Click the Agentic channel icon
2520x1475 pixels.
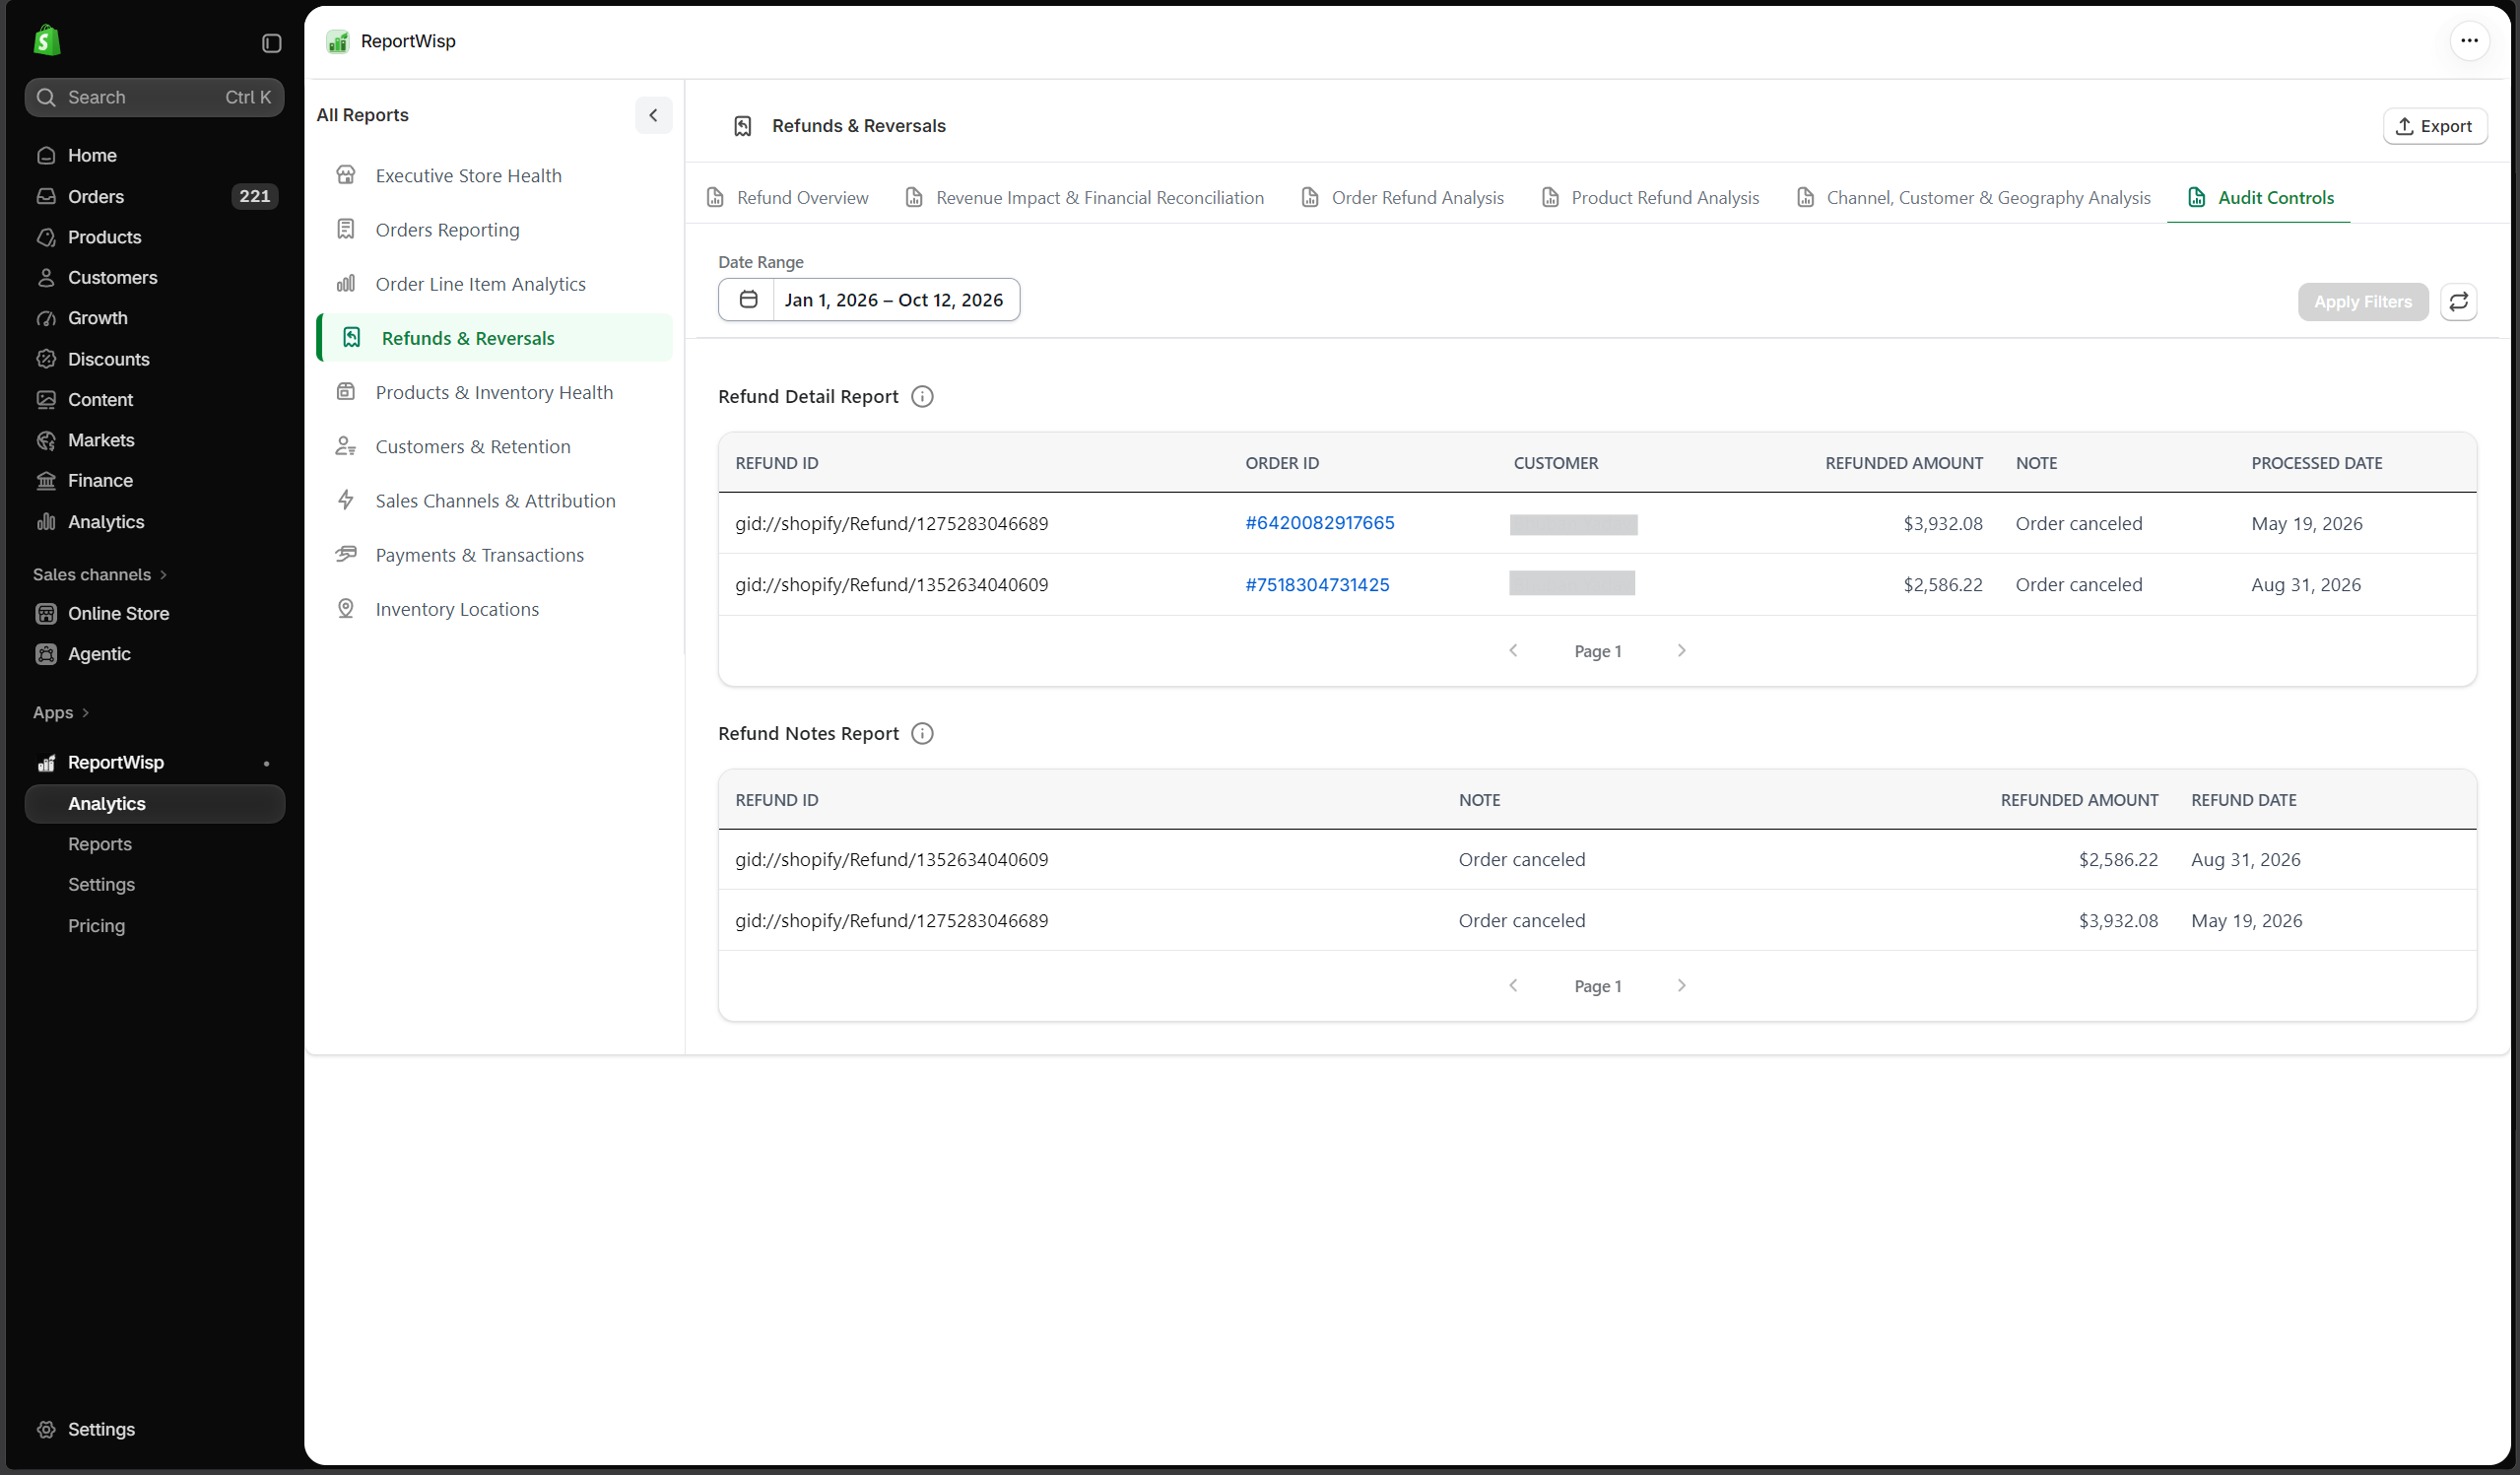point(46,654)
